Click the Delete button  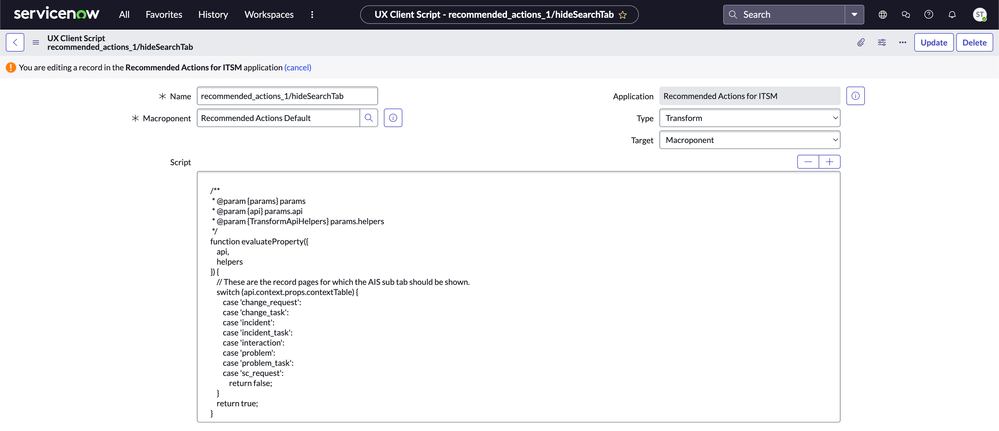tap(974, 43)
